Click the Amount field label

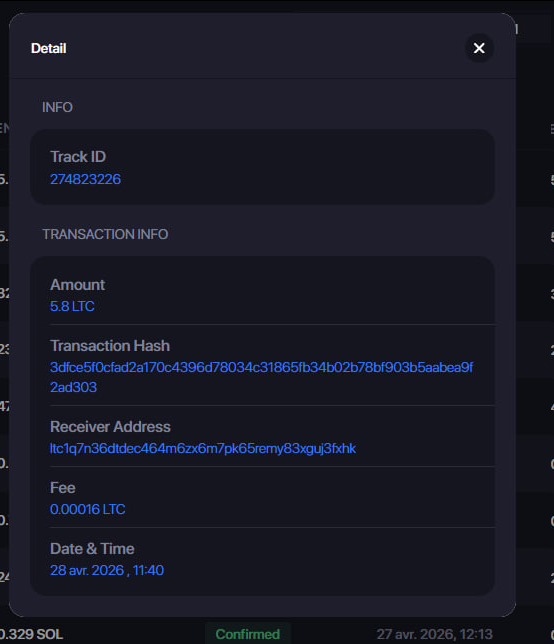point(78,285)
